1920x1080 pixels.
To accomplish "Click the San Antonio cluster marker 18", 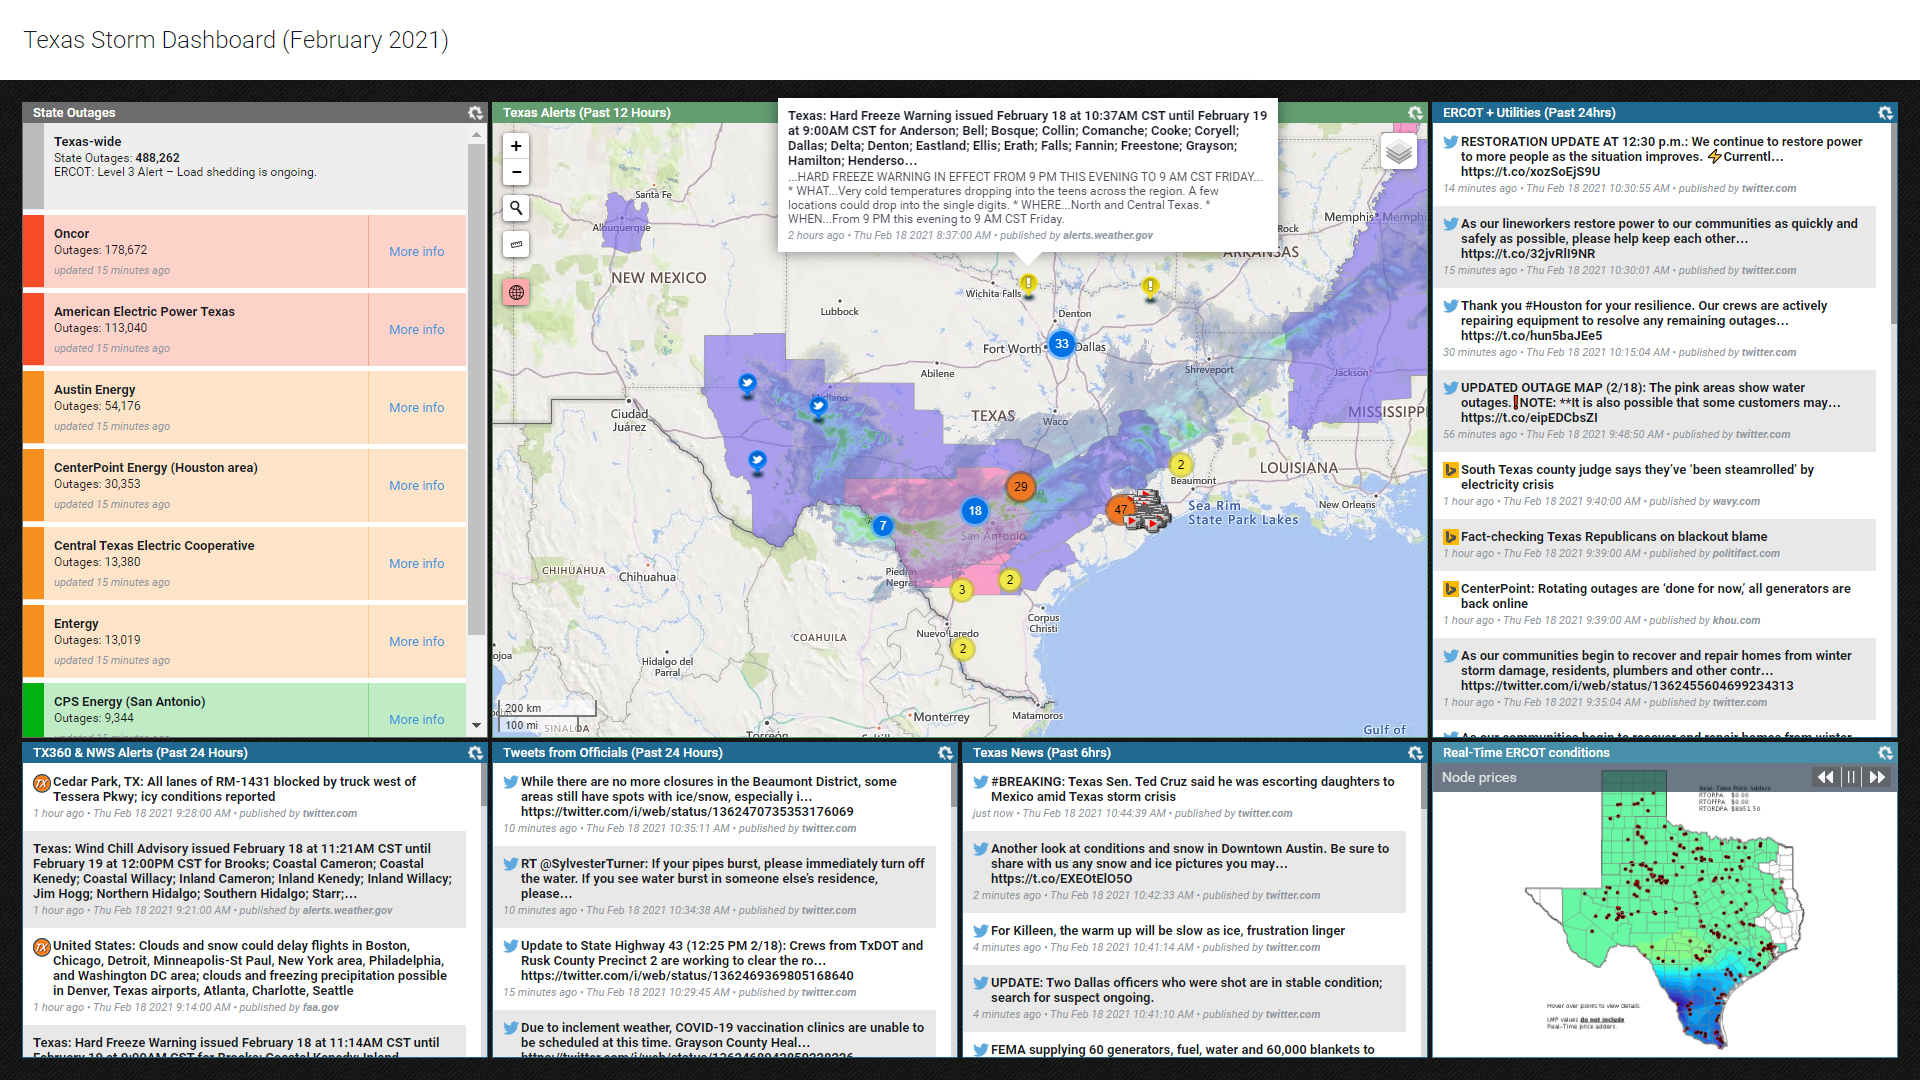I will pyautogui.click(x=975, y=511).
